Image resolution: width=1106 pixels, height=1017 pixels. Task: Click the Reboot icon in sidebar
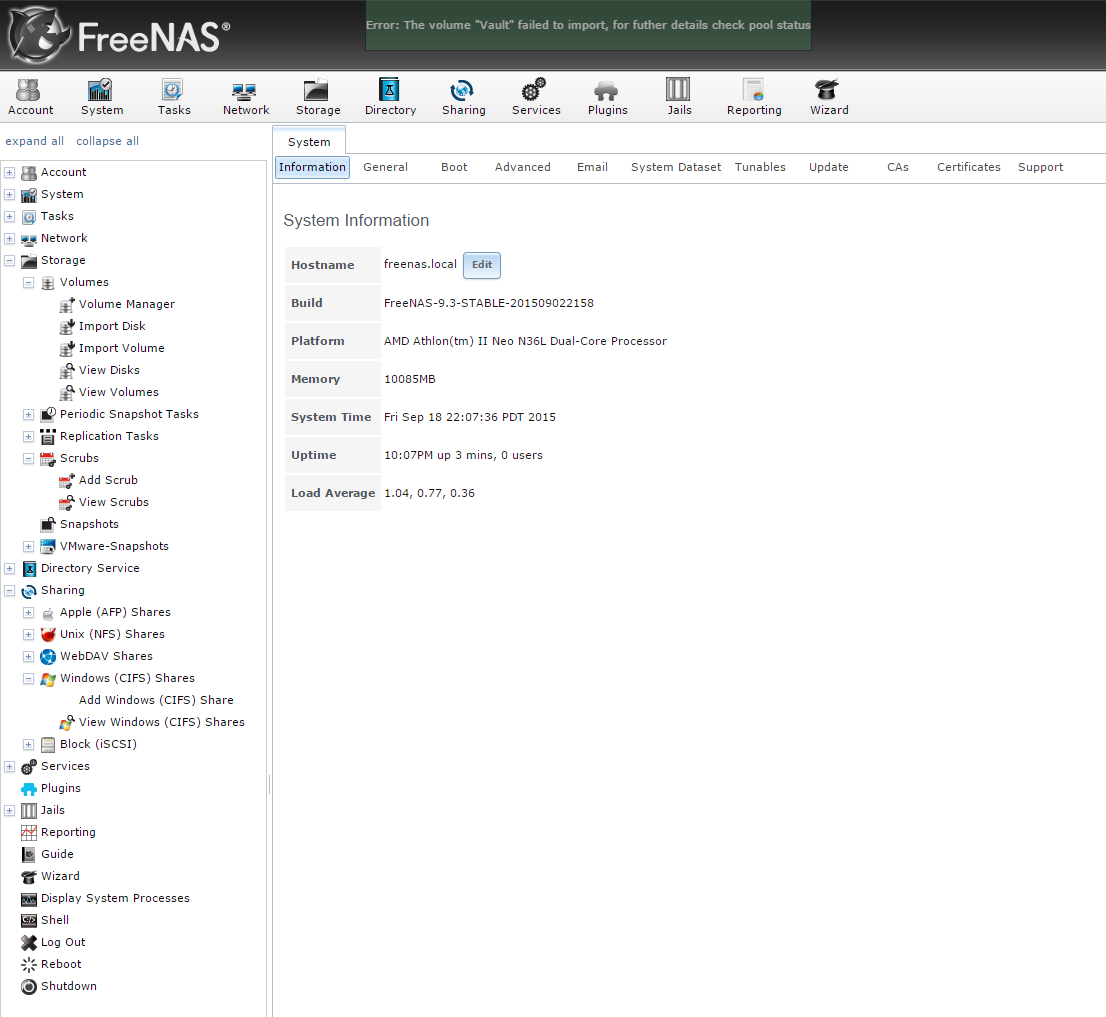[x=29, y=964]
